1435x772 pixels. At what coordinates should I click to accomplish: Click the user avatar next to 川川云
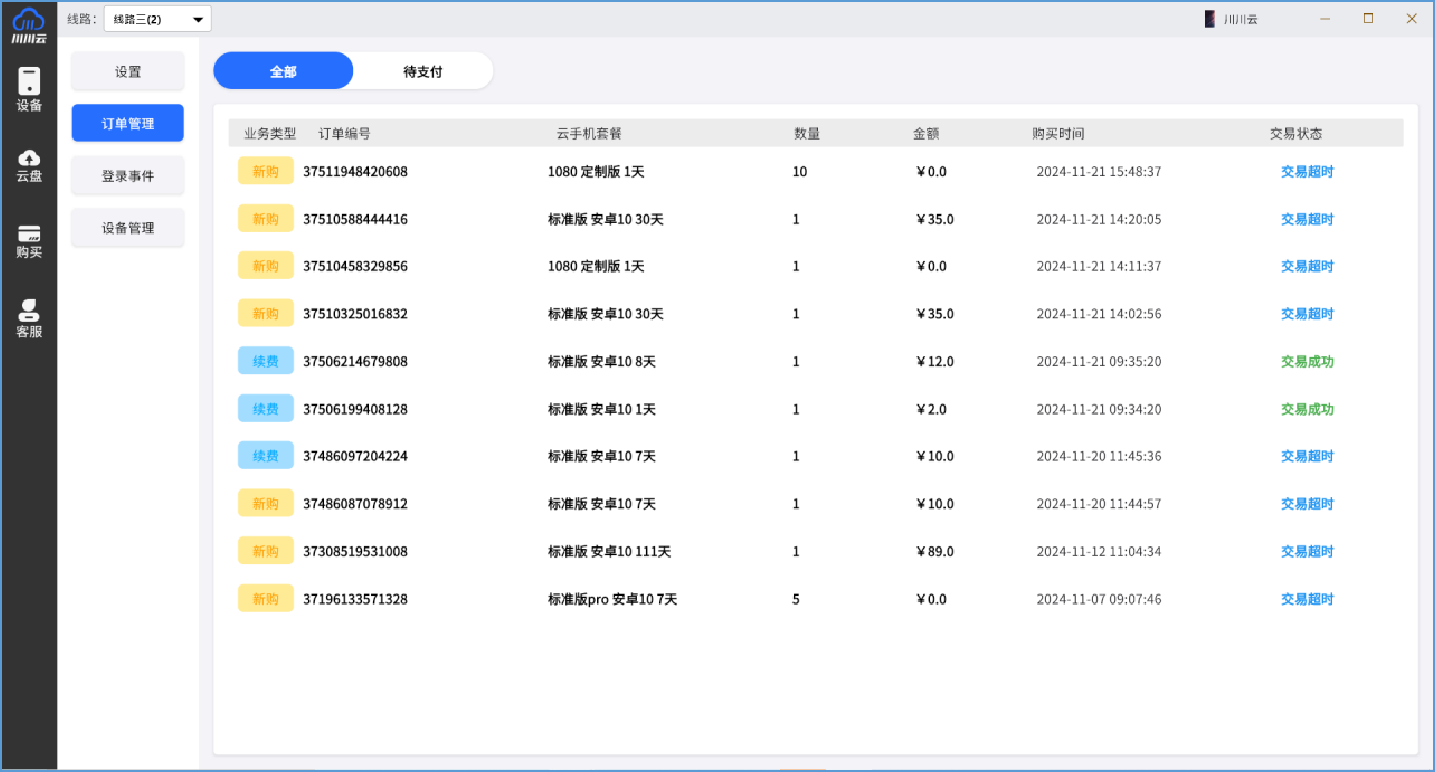click(1210, 19)
